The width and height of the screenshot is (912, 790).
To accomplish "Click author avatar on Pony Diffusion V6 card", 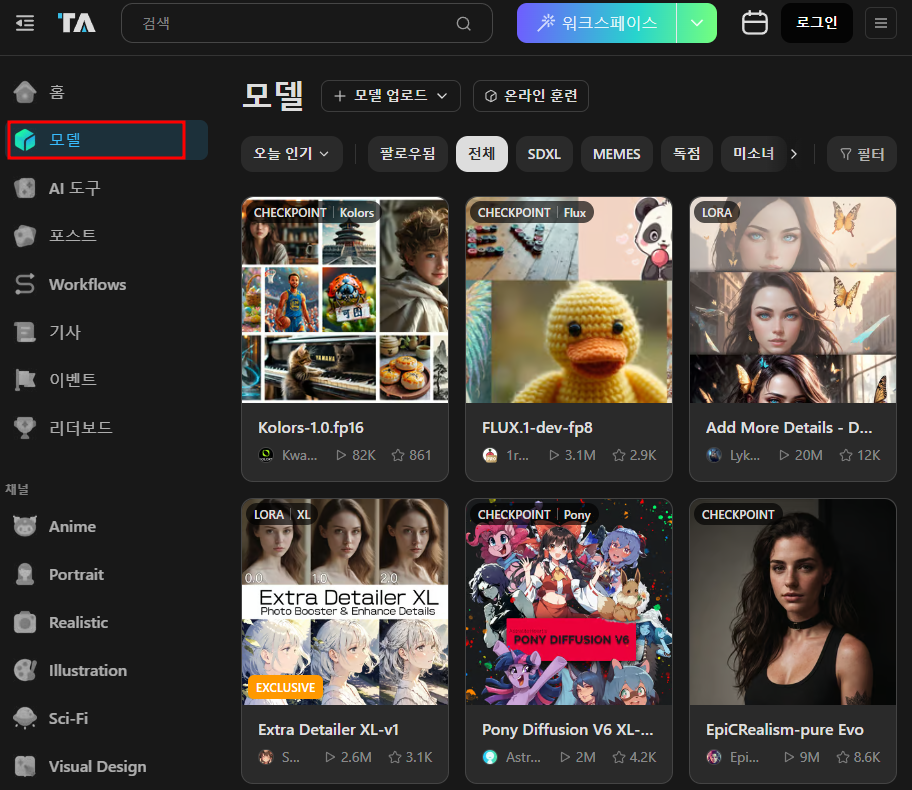I will 490,757.
